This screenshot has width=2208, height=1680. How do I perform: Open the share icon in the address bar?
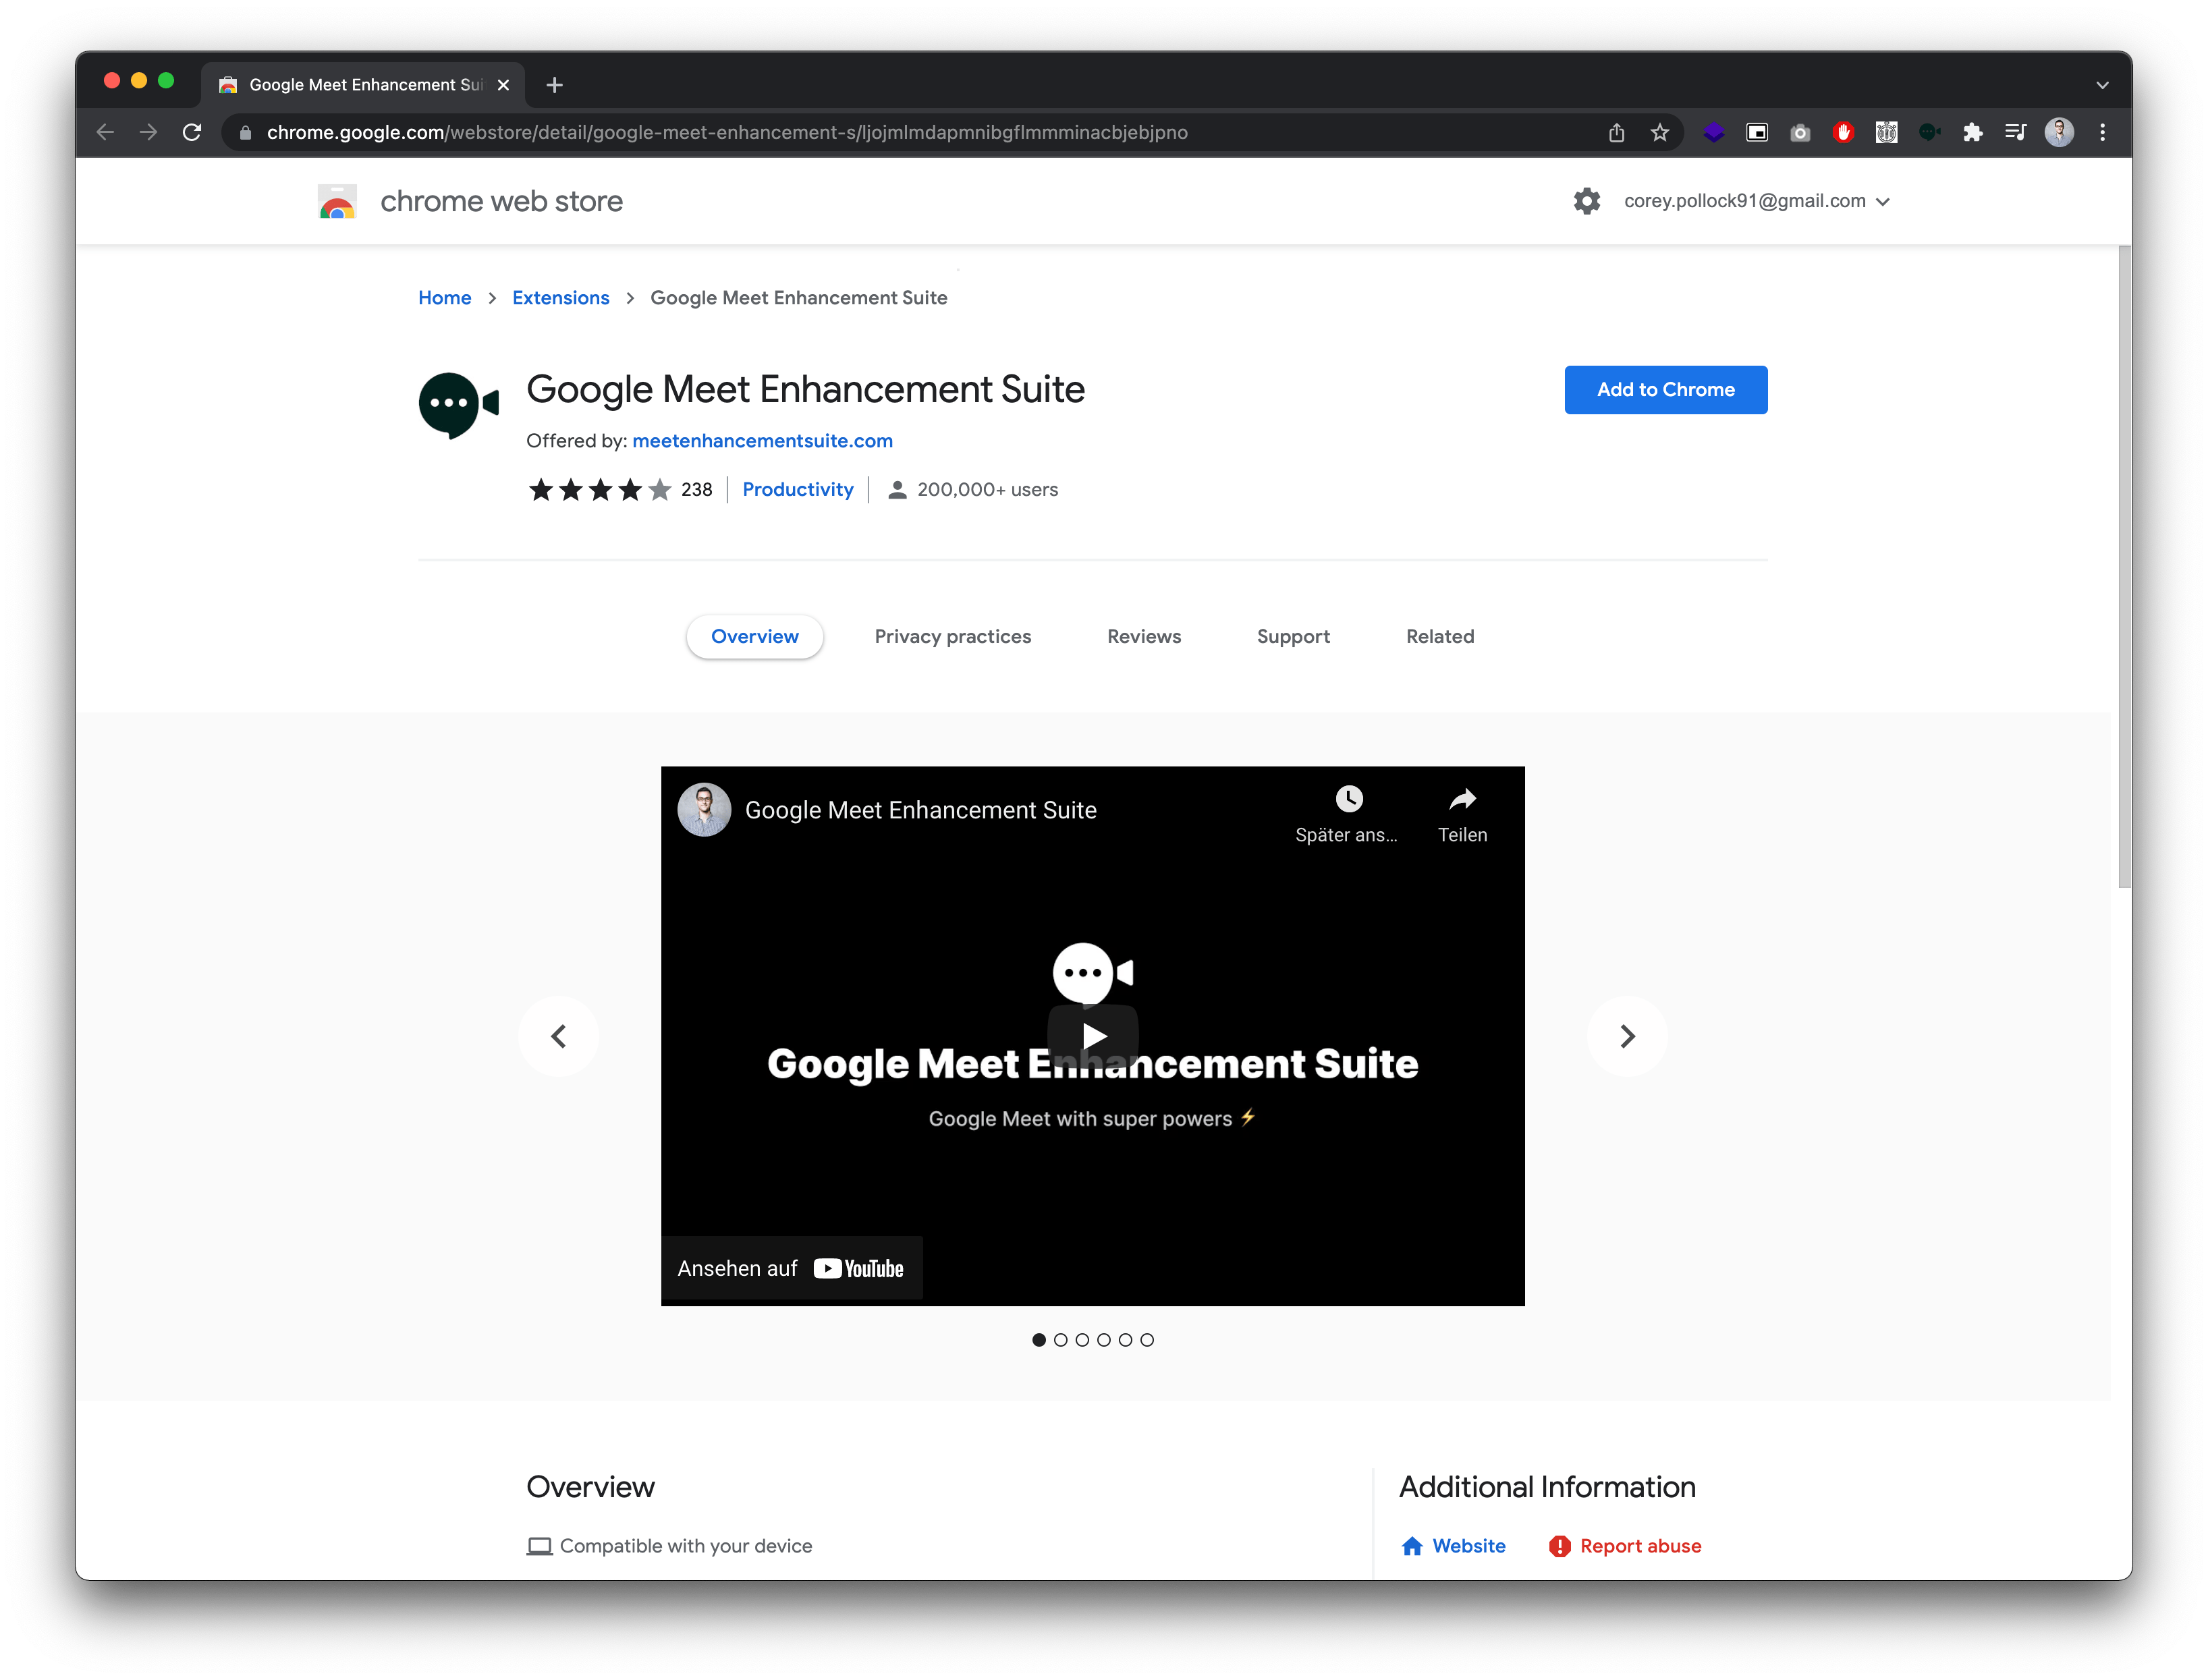pyautogui.click(x=1616, y=131)
